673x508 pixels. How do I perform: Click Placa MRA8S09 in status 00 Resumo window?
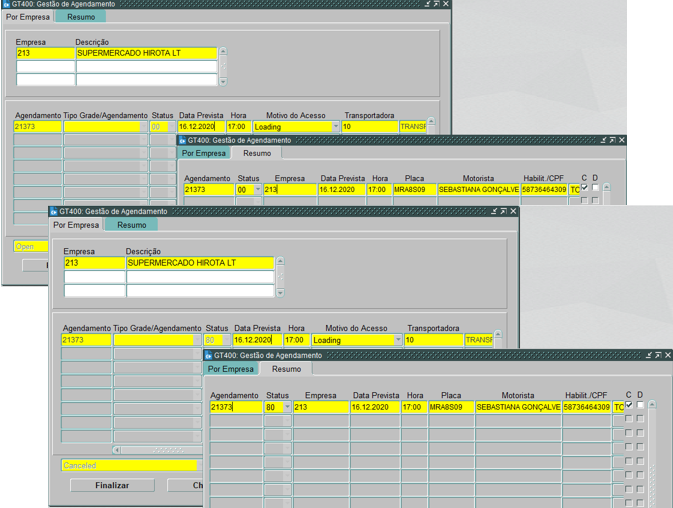tap(415, 189)
